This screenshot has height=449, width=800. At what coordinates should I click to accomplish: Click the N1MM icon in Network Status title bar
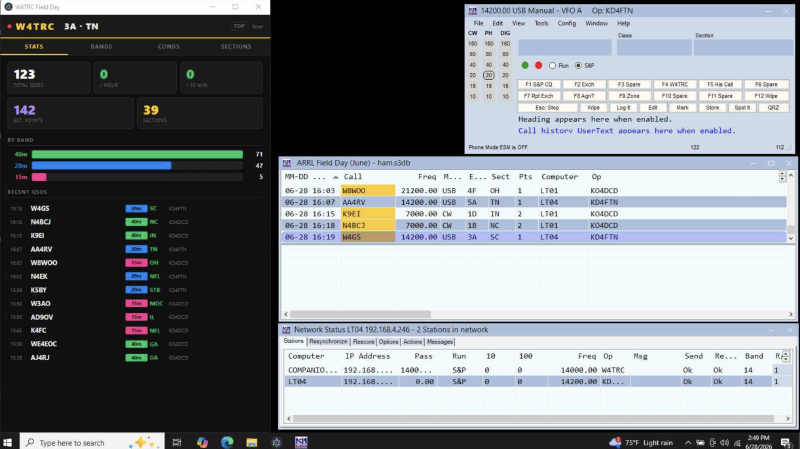pyautogui.click(x=286, y=330)
